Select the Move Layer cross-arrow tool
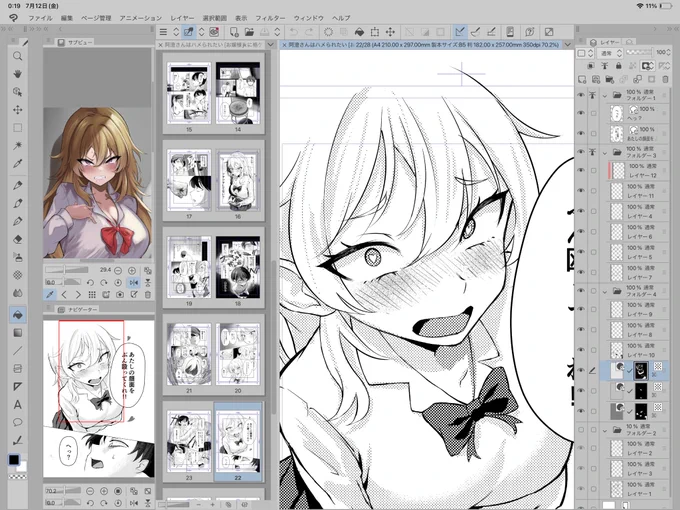Screen dimensions: 680x510 coord(17,110)
